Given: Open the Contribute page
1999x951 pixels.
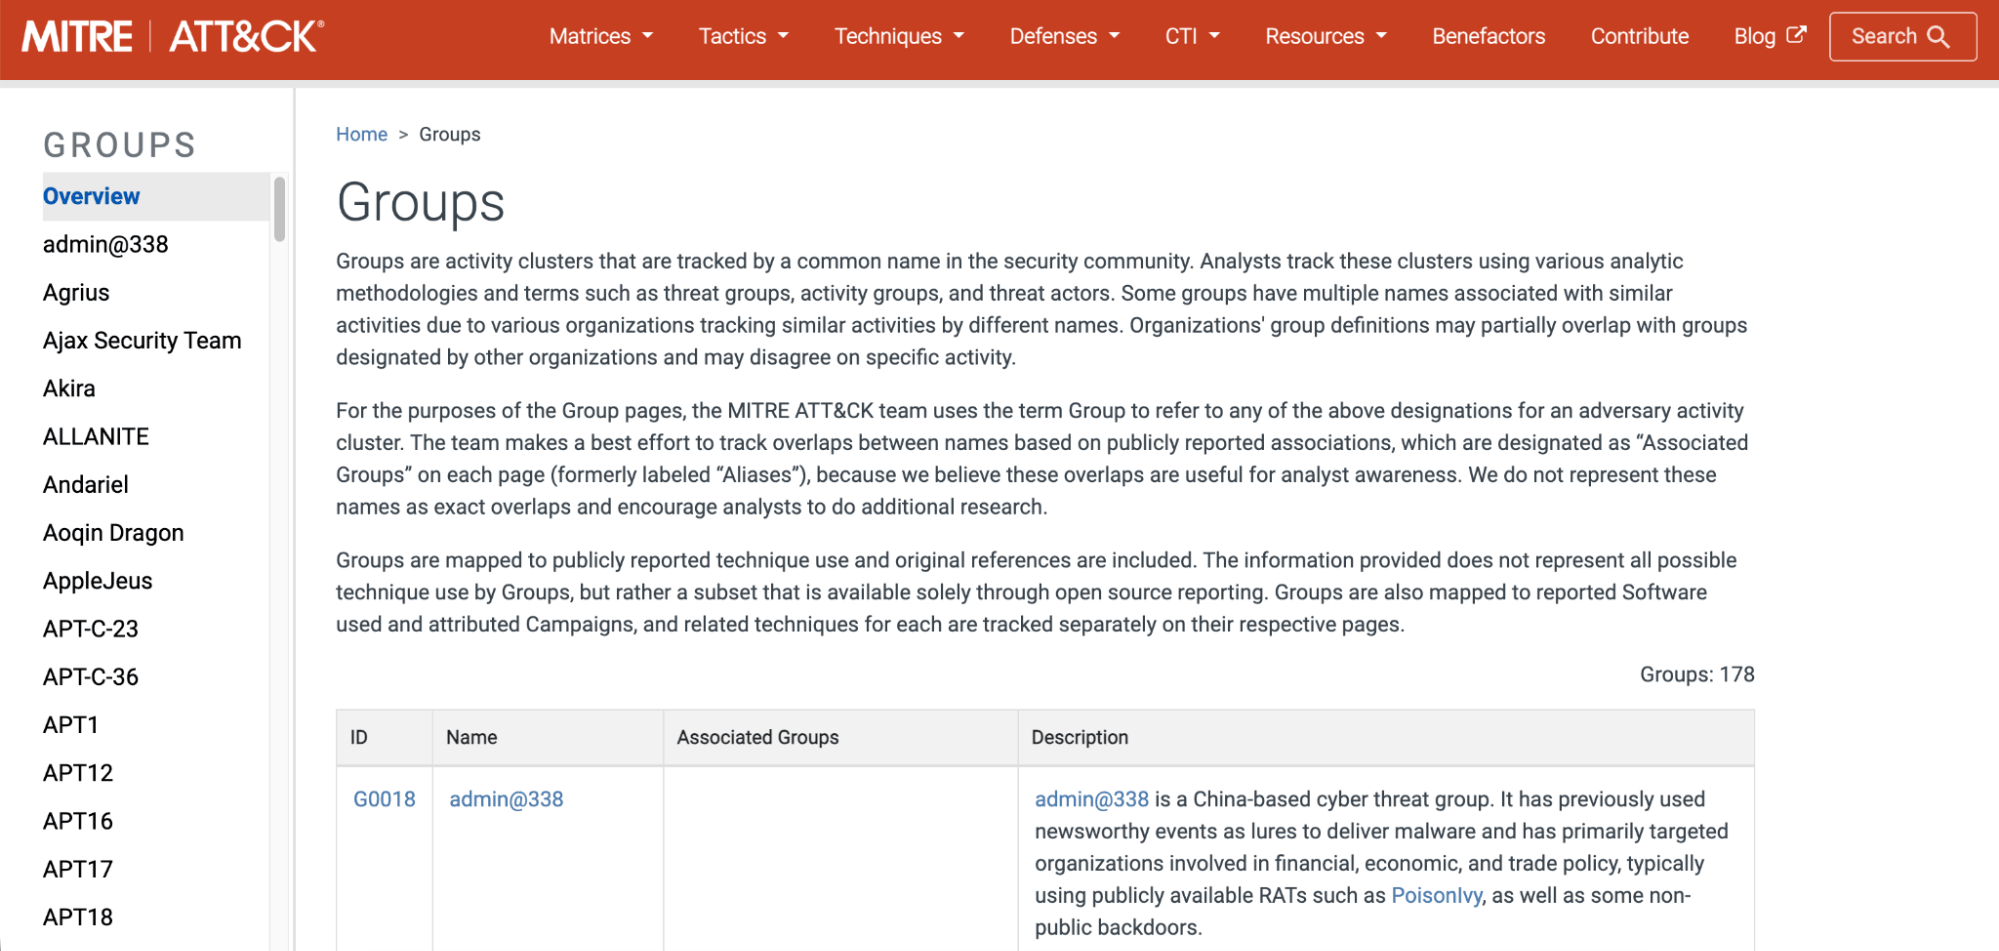Looking at the screenshot, I should tap(1639, 37).
